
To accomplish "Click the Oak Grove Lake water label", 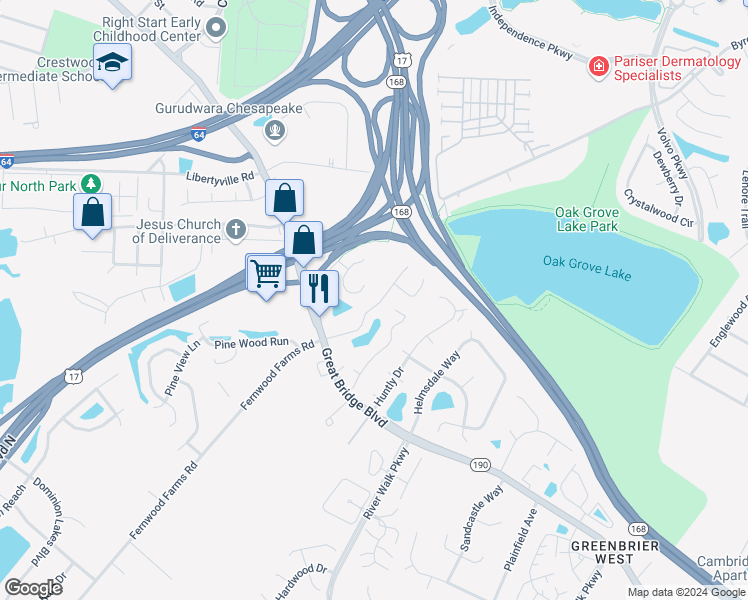I will point(587,268).
